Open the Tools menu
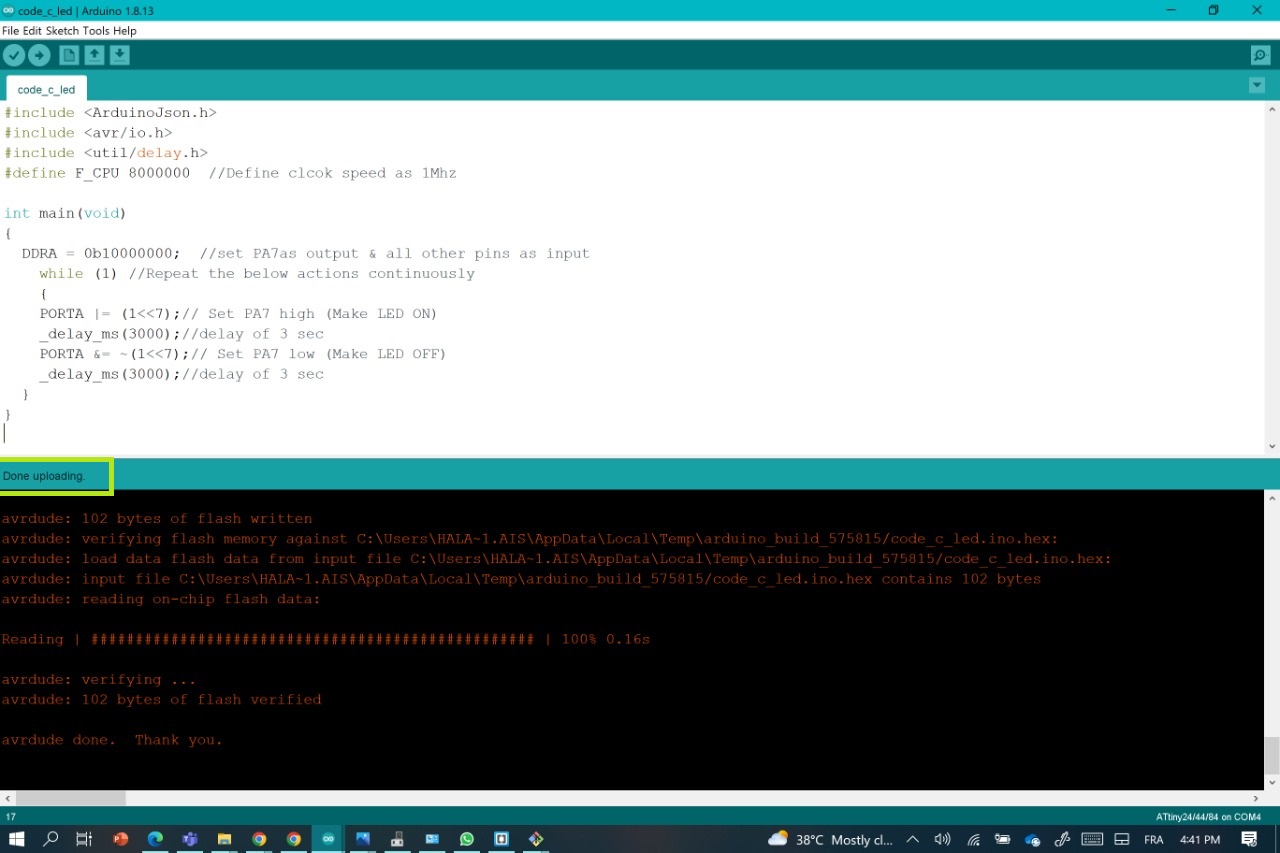This screenshot has width=1280, height=853. [x=96, y=31]
